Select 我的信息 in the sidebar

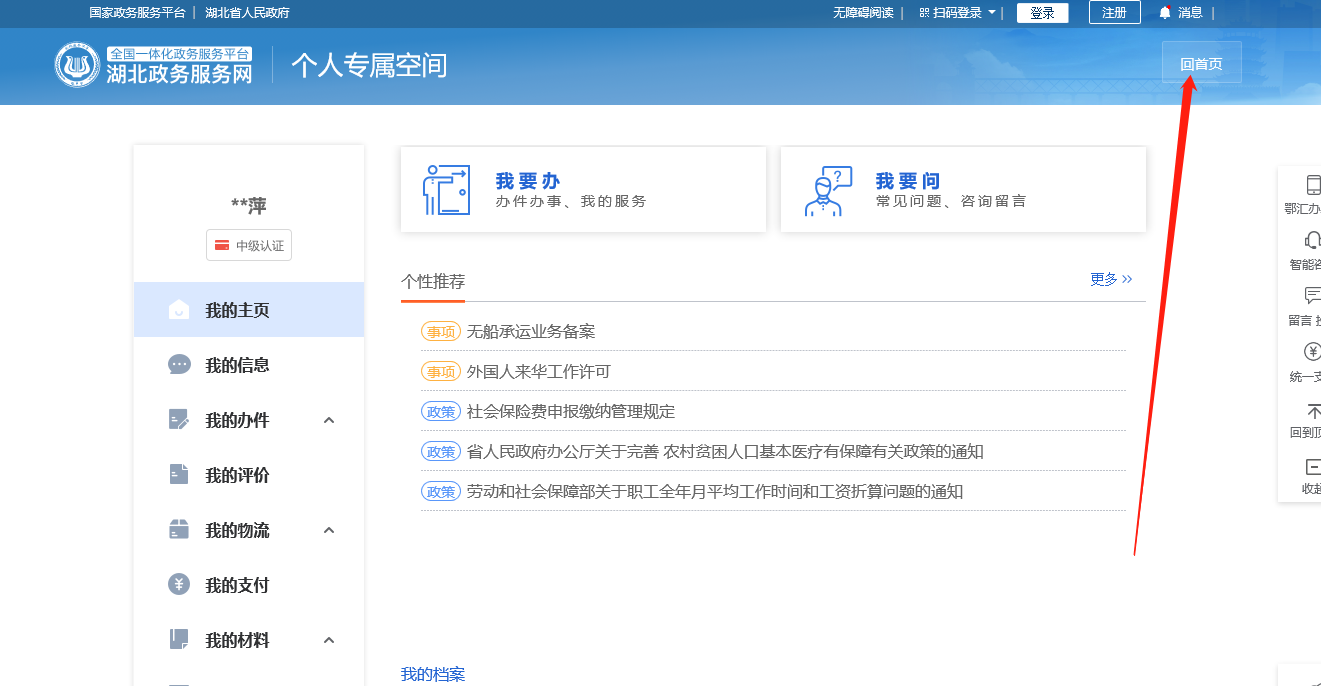[x=249, y=365]
